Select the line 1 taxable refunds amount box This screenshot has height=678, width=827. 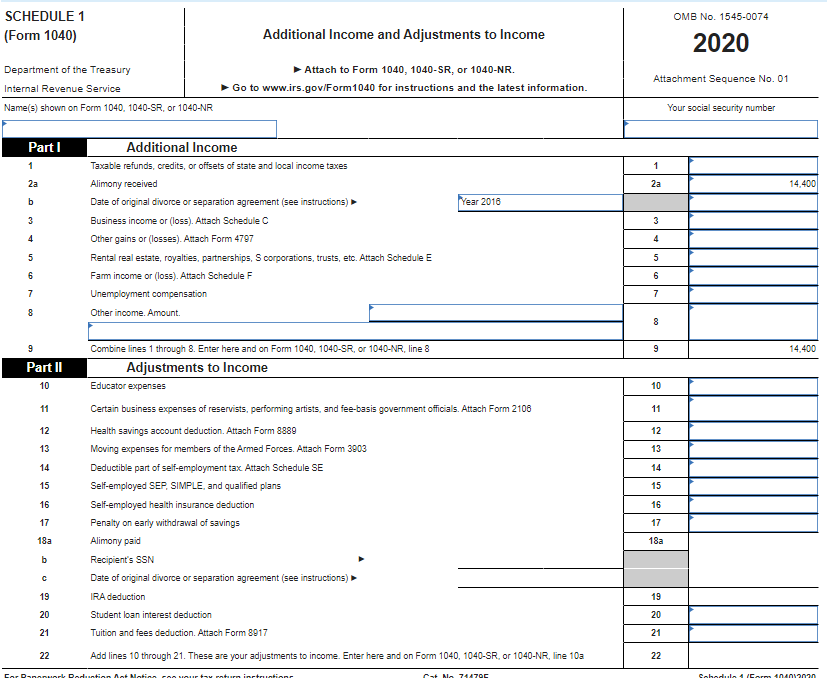point(755,165)
